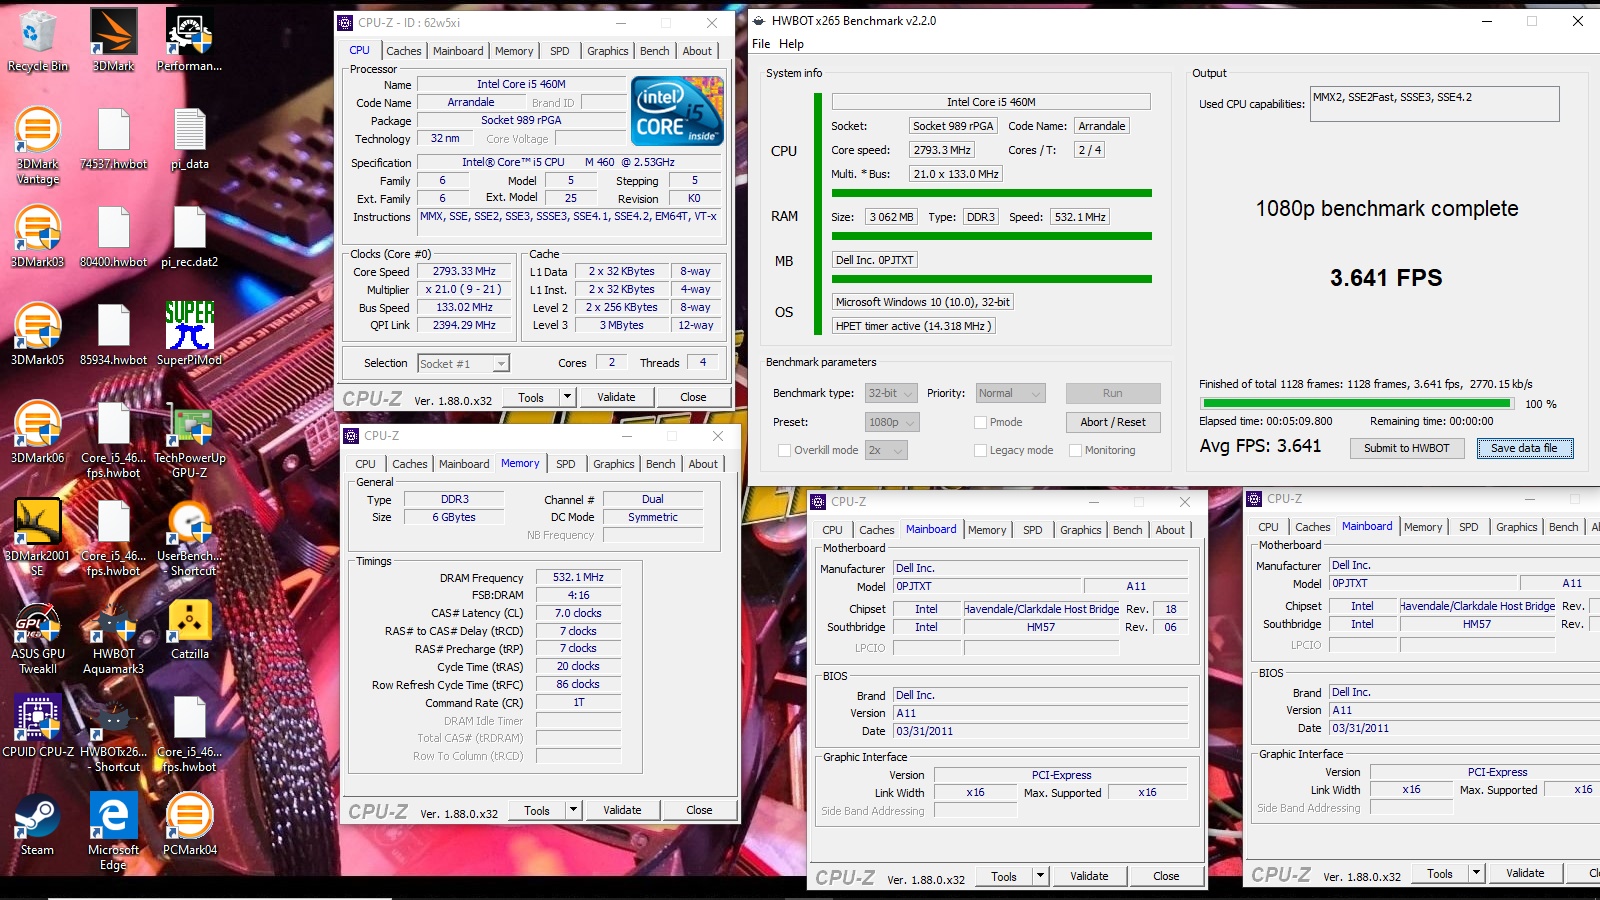Launch Microsoft Edge desktop icon

click(x=114, y=832)
